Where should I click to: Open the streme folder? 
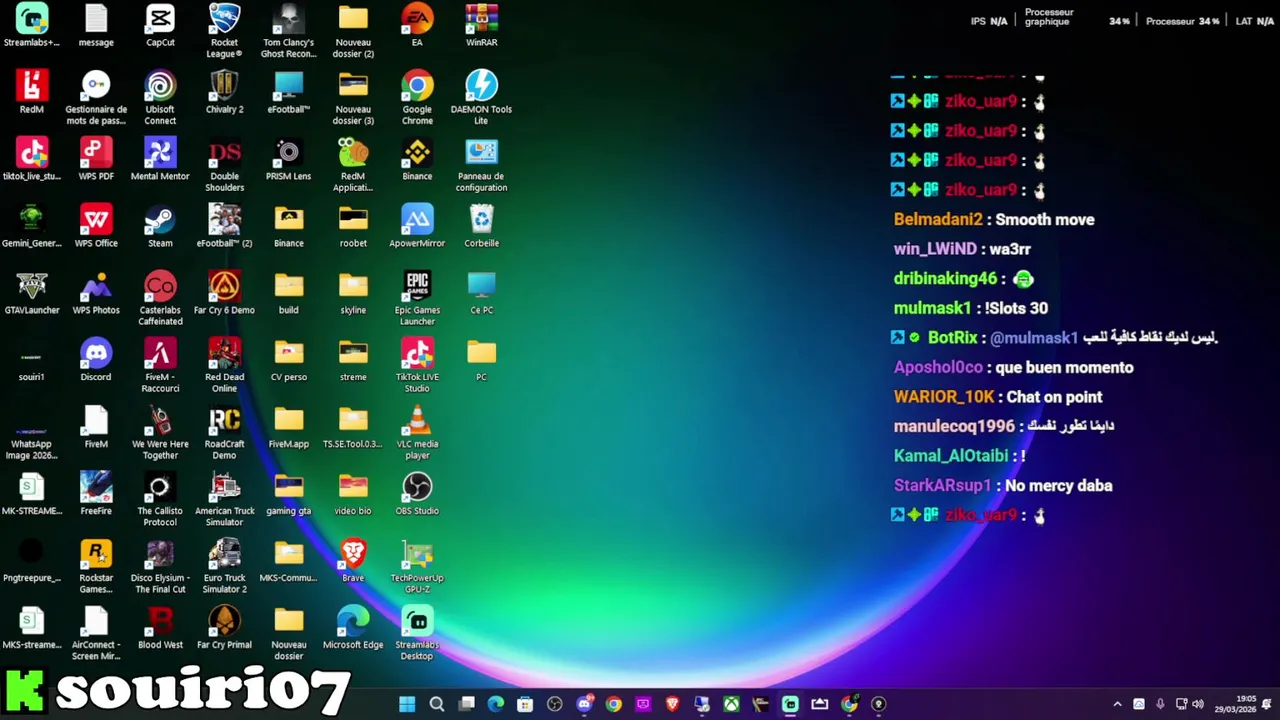point(353,360)
